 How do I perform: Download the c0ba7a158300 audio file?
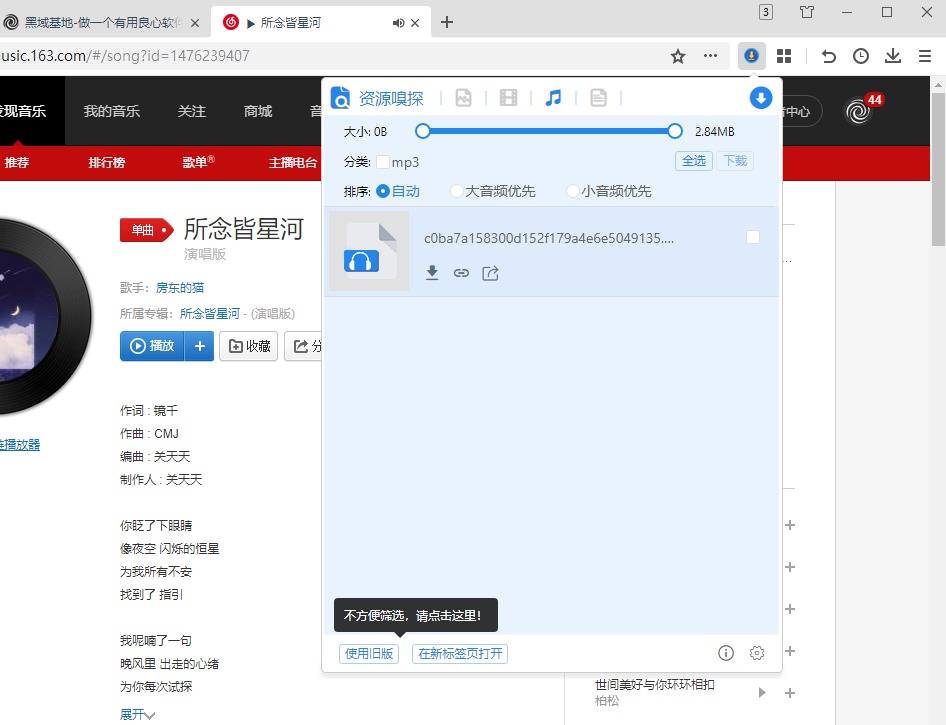(x=432, y=273)
